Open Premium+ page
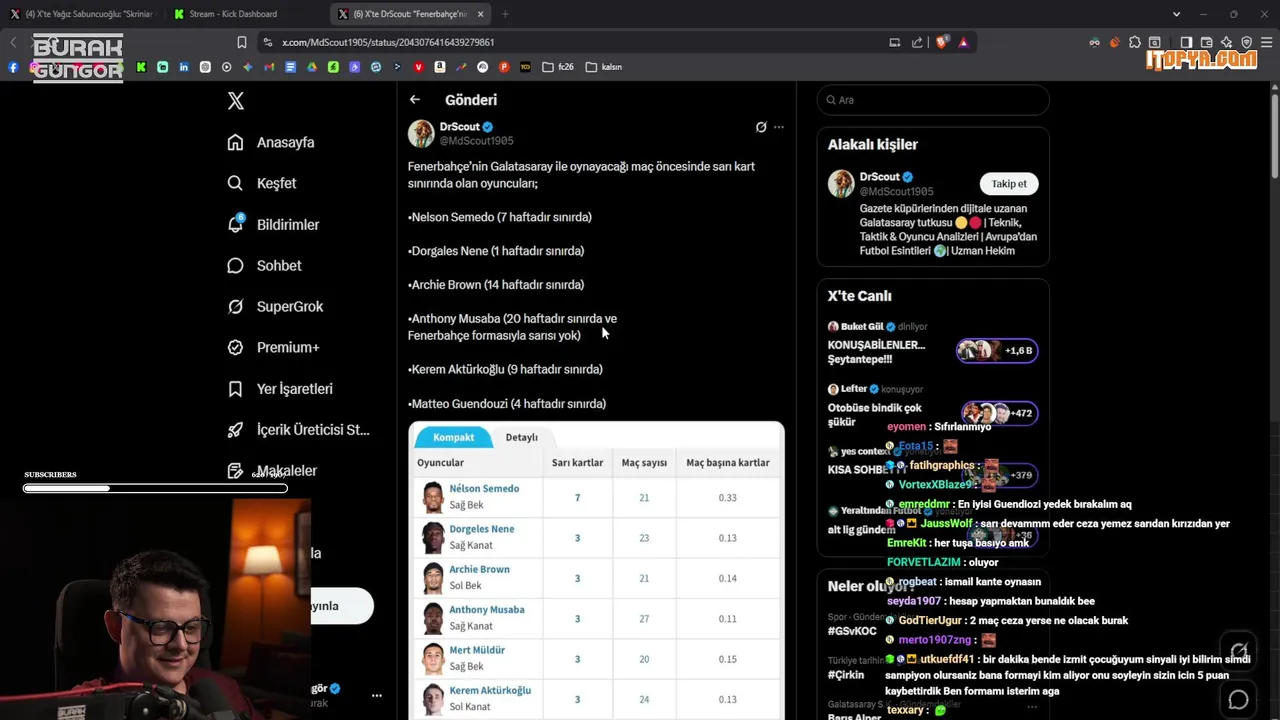Screen dimensions: 1280x720 (x=273, y=347)
